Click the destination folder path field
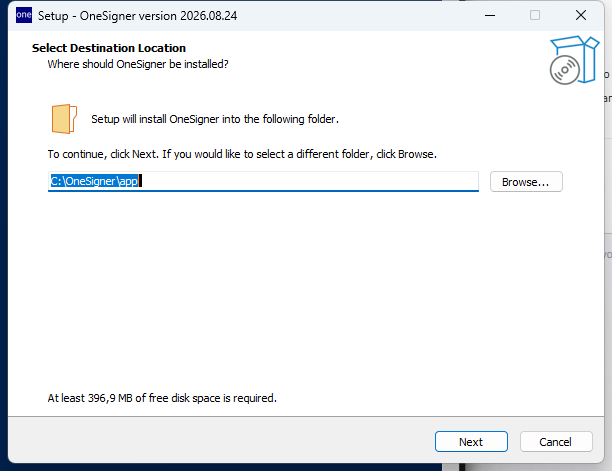This screenshot has width=612, height=471. pyautogui.click(x=263, y=181)
